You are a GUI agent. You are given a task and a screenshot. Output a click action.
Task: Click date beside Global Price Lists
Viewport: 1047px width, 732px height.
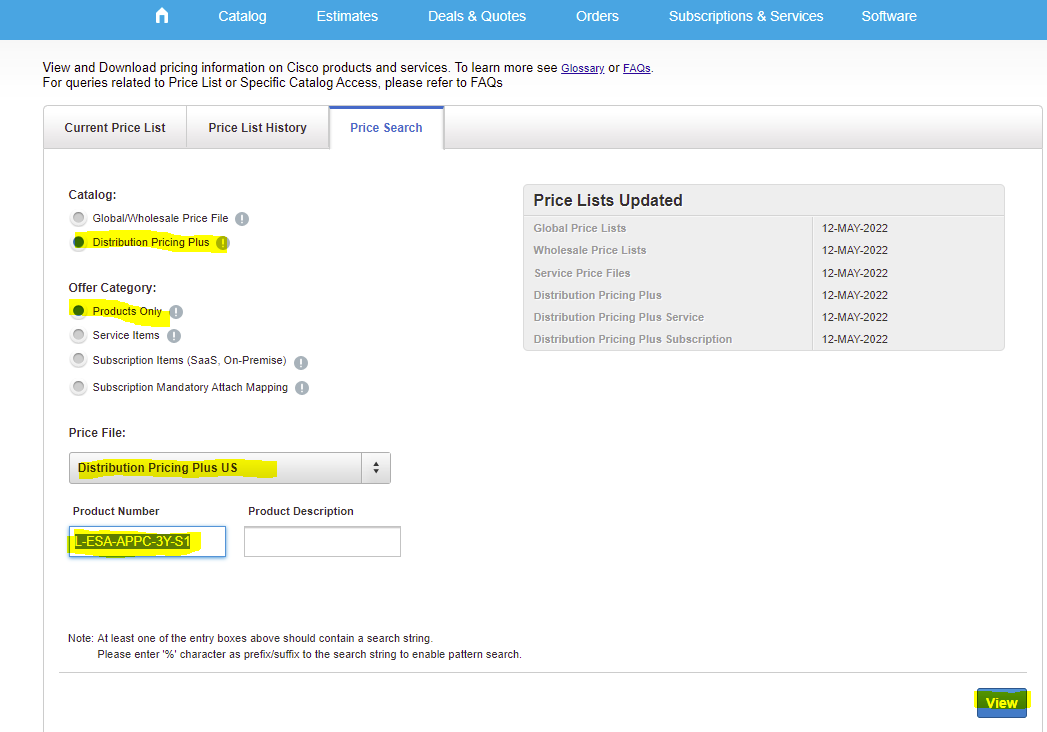855,228
